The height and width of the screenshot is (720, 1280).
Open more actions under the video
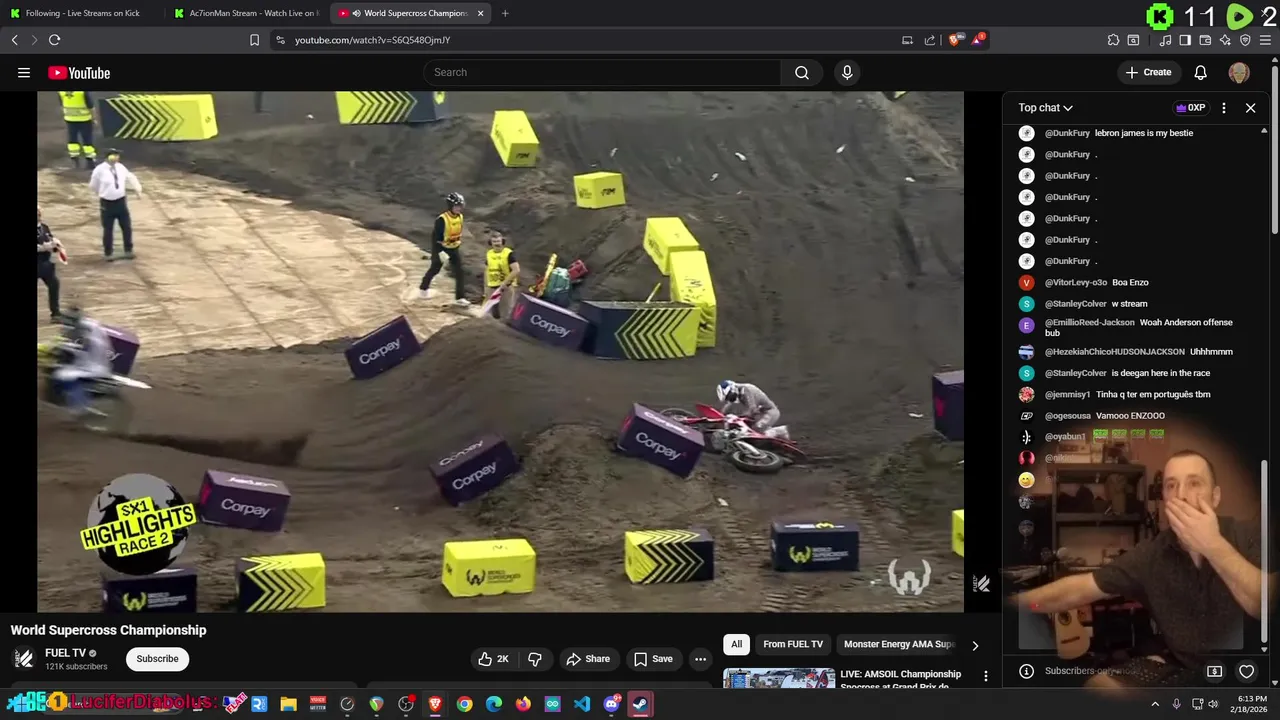pos(701,659)
